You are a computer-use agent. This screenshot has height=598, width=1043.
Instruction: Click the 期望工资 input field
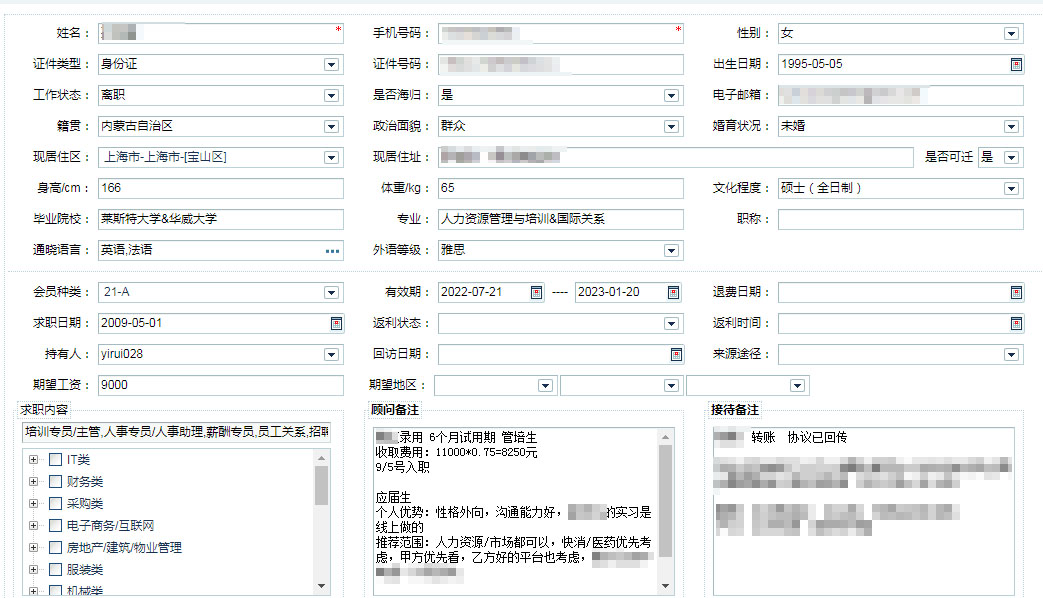[221, 385]
